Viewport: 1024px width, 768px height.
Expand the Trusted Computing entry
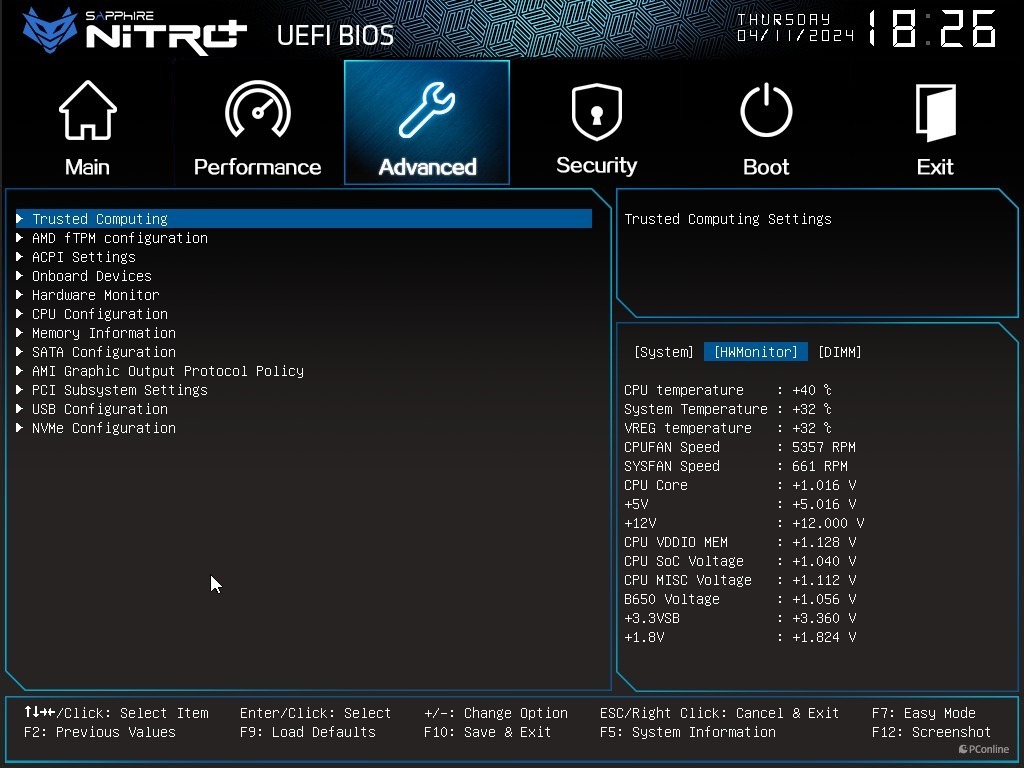tap(100, 219)
